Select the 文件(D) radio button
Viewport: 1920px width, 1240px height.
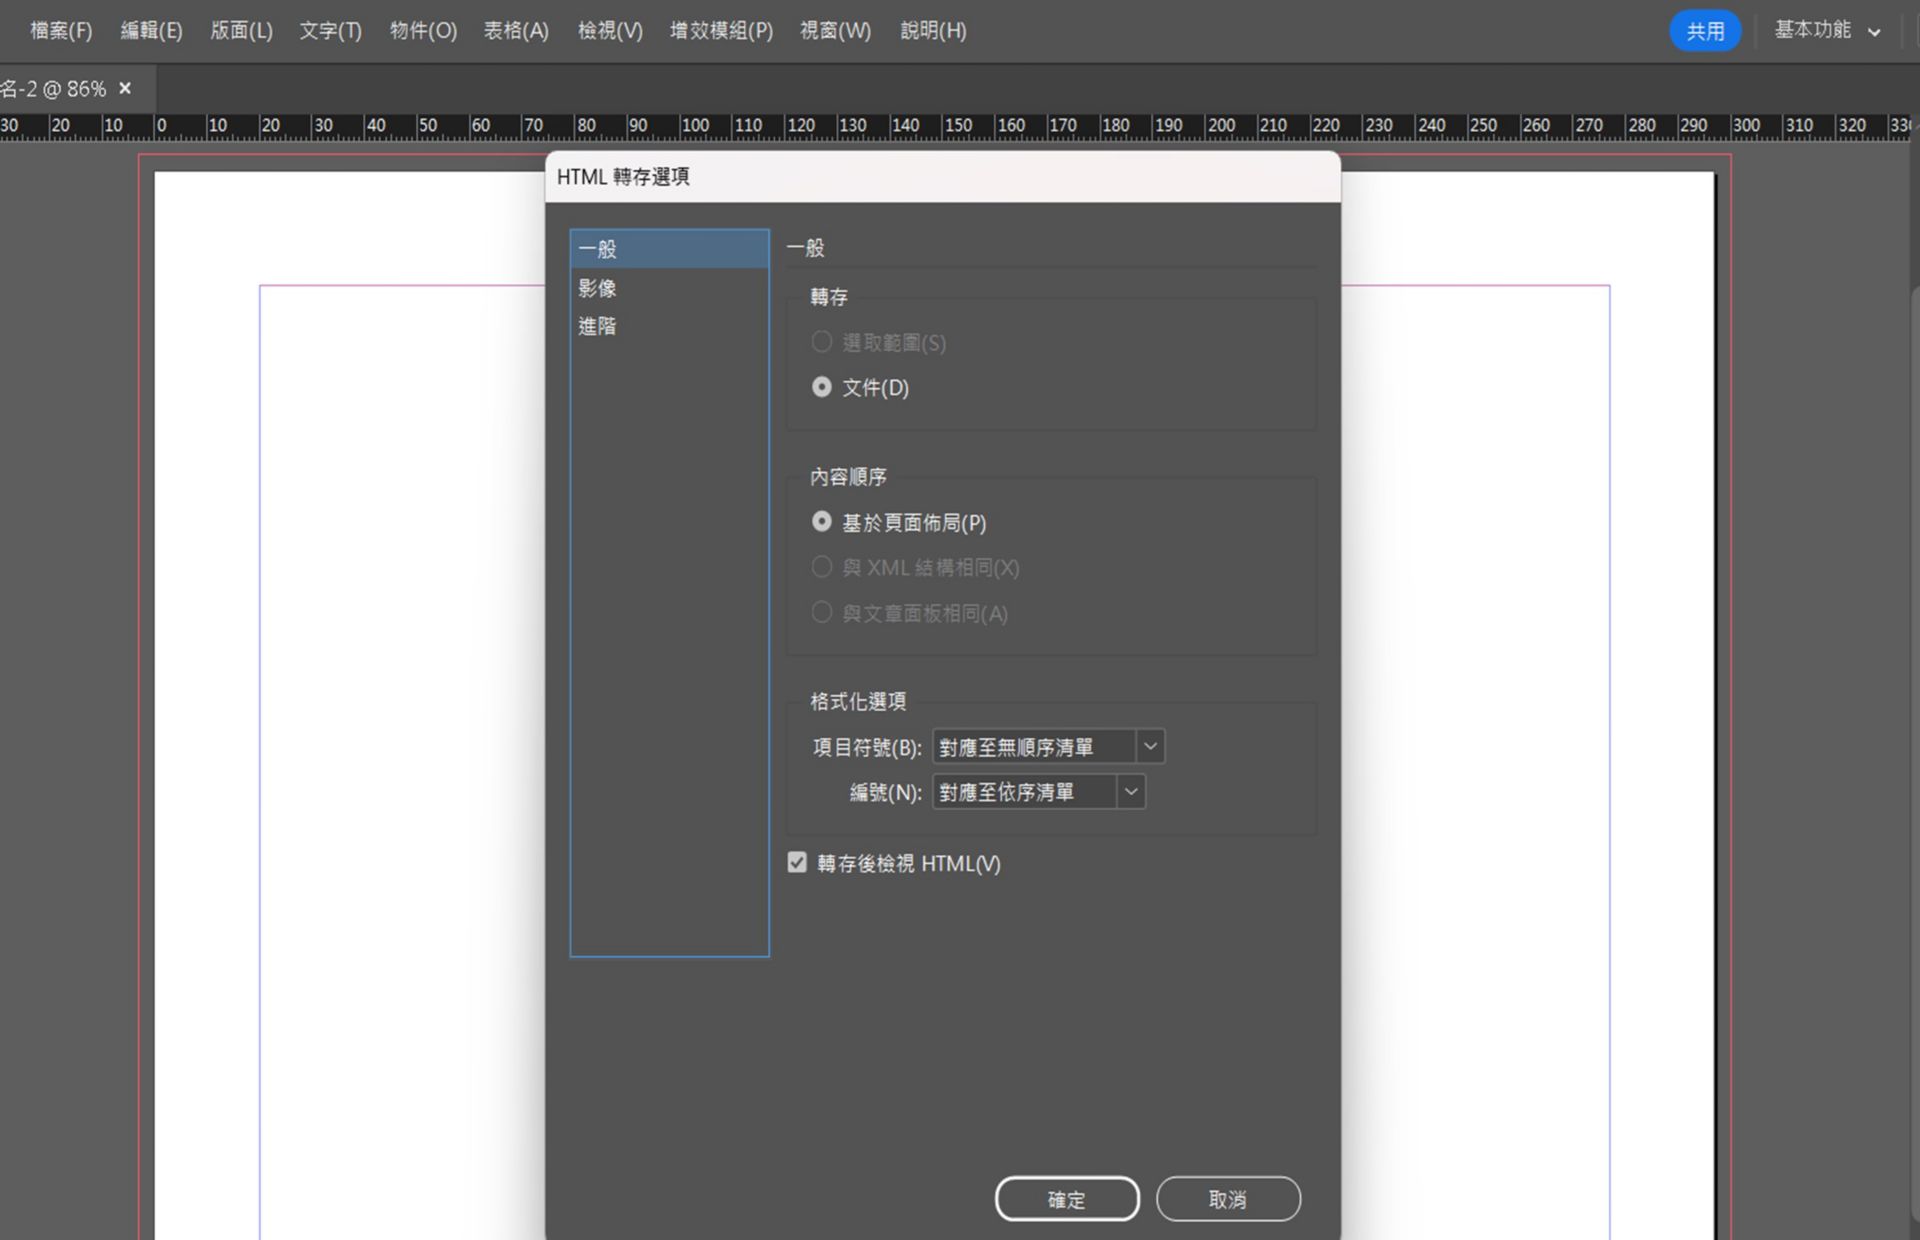(x=822, y=387)
